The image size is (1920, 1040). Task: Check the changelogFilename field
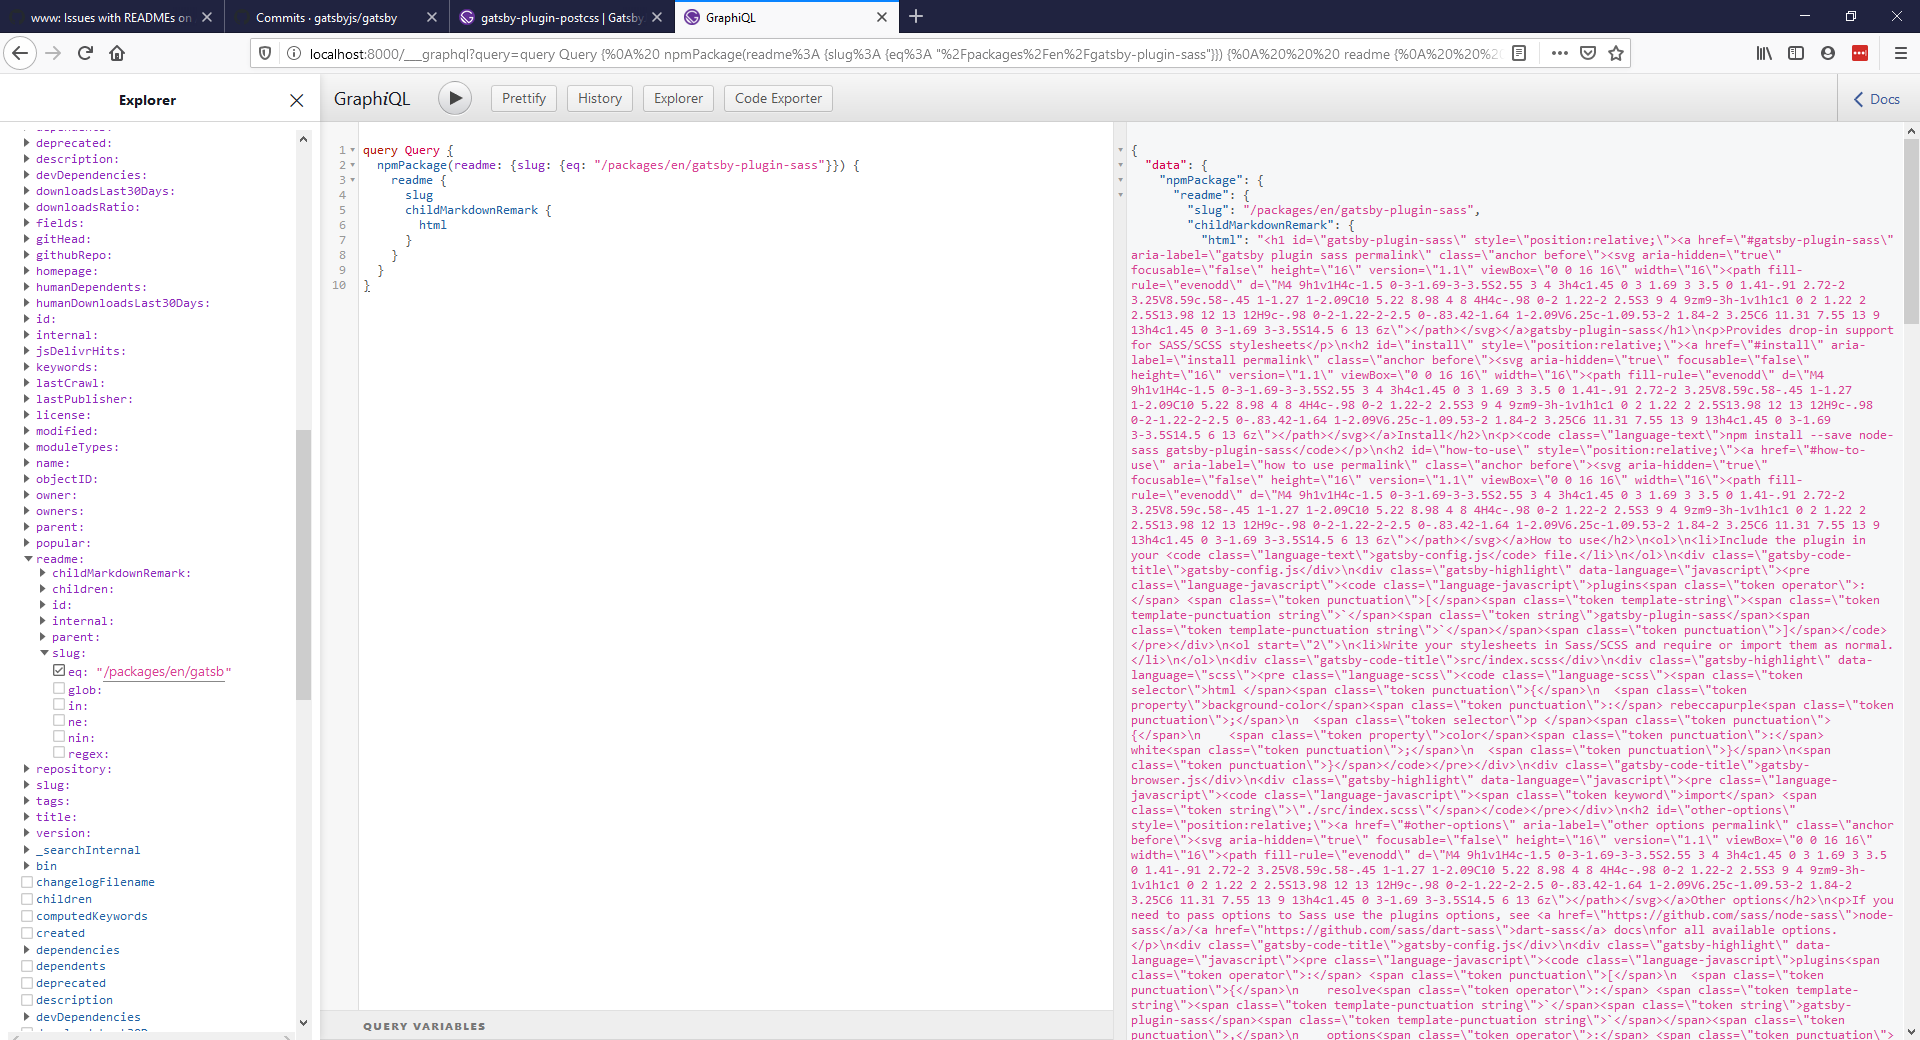coord(27,882)
